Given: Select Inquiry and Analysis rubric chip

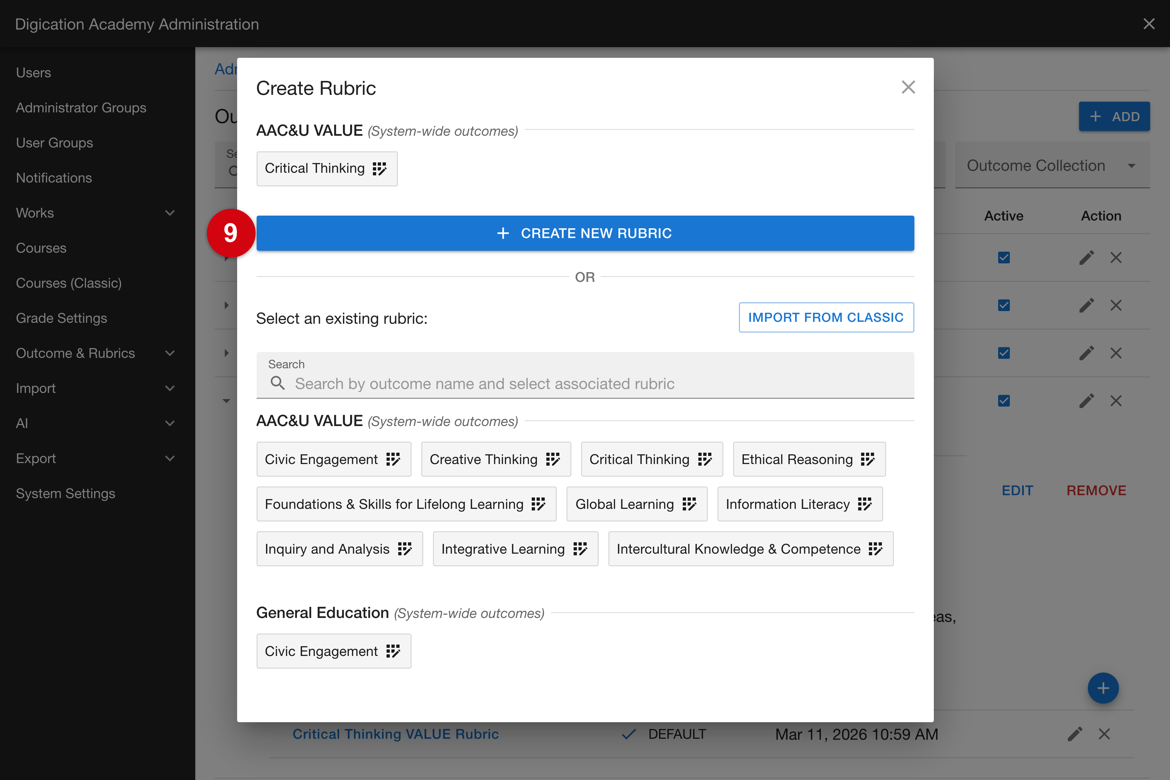Looking at the screenshot, I should click(340, 549).
